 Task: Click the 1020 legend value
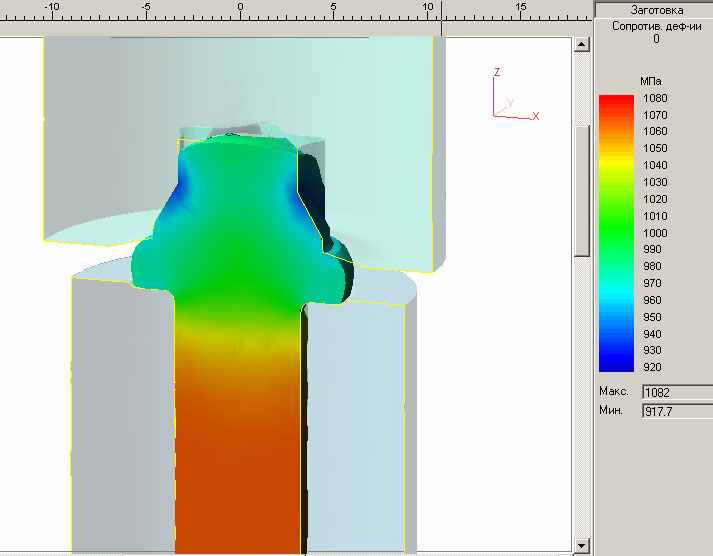(655, 199)
